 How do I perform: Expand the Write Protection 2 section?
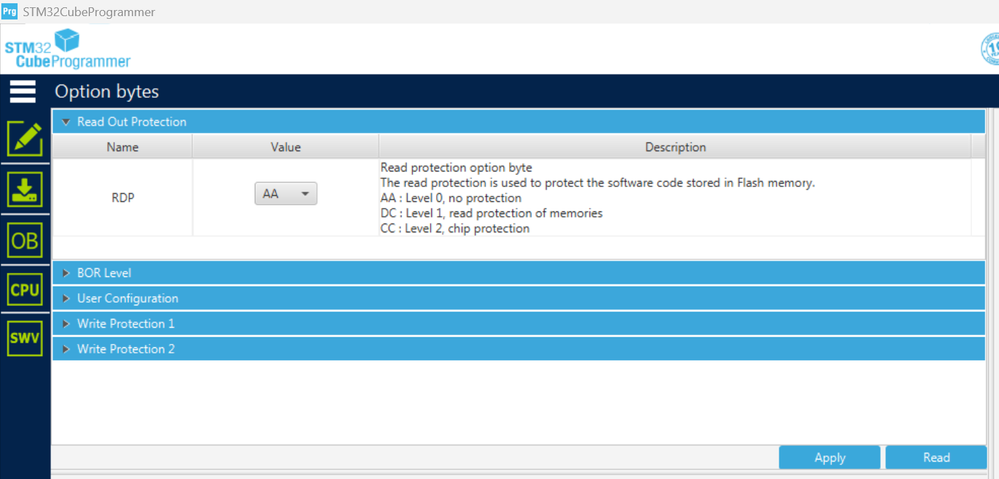519,349
